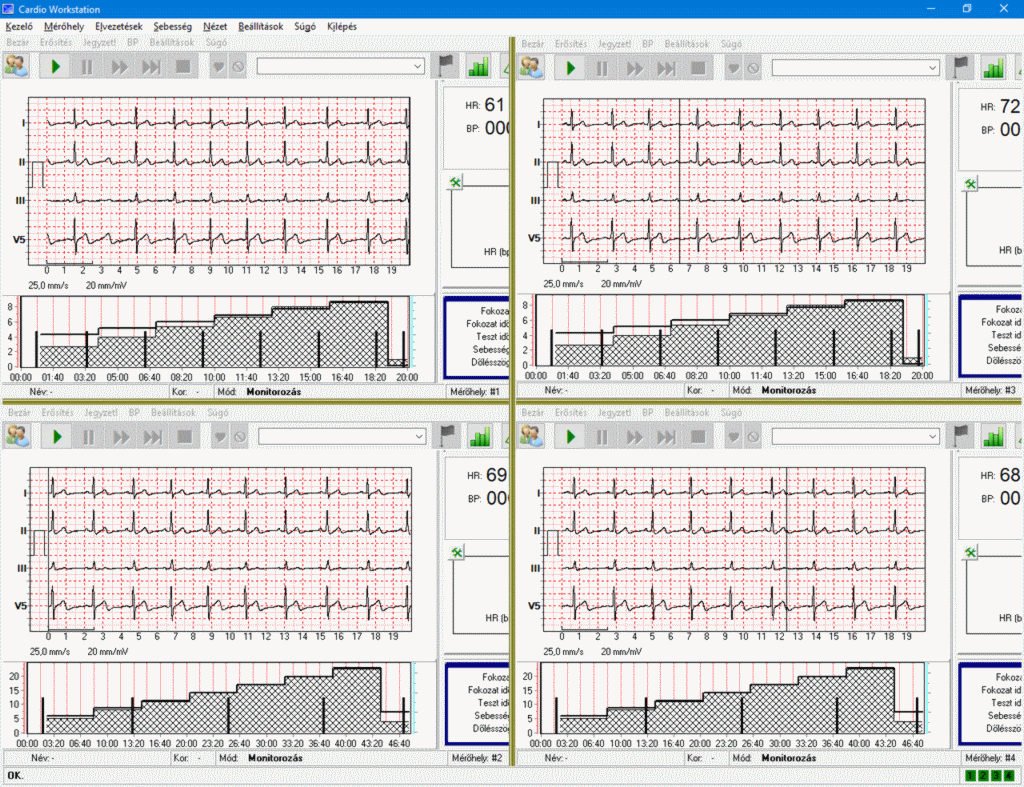
Task: Open green tools icon in station #2 HR panel
Action: pos(456,553)
